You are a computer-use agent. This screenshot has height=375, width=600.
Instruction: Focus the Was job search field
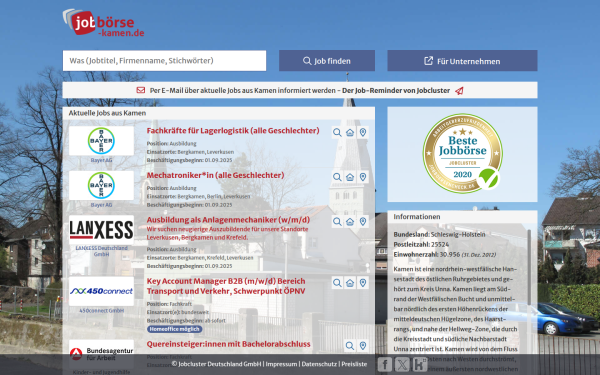tap(165, 61)
